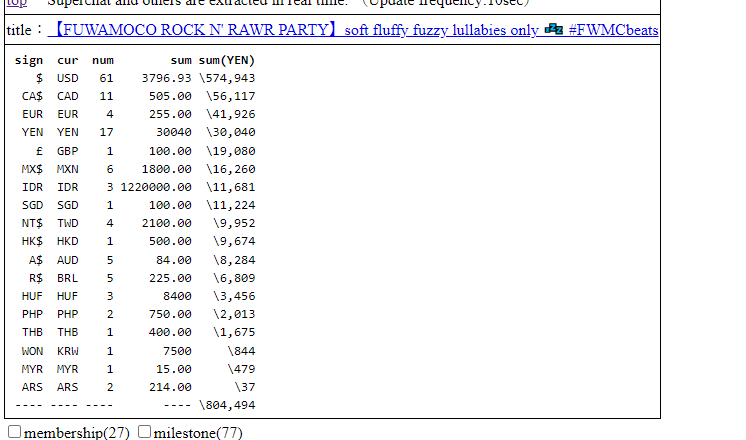Select the CA$ sign cell
Screen dimensions: 746x440
coord(32,96)
